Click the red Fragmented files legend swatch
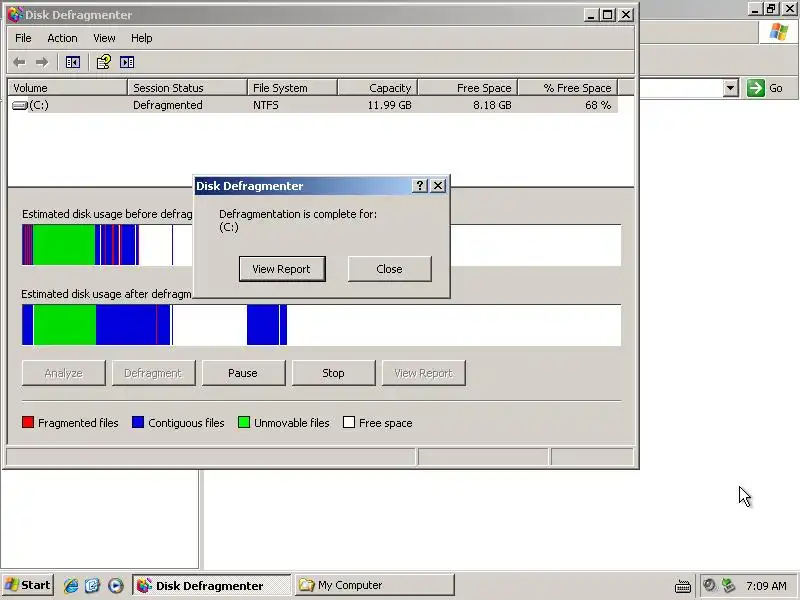800x600 pixels. (28, 422)
